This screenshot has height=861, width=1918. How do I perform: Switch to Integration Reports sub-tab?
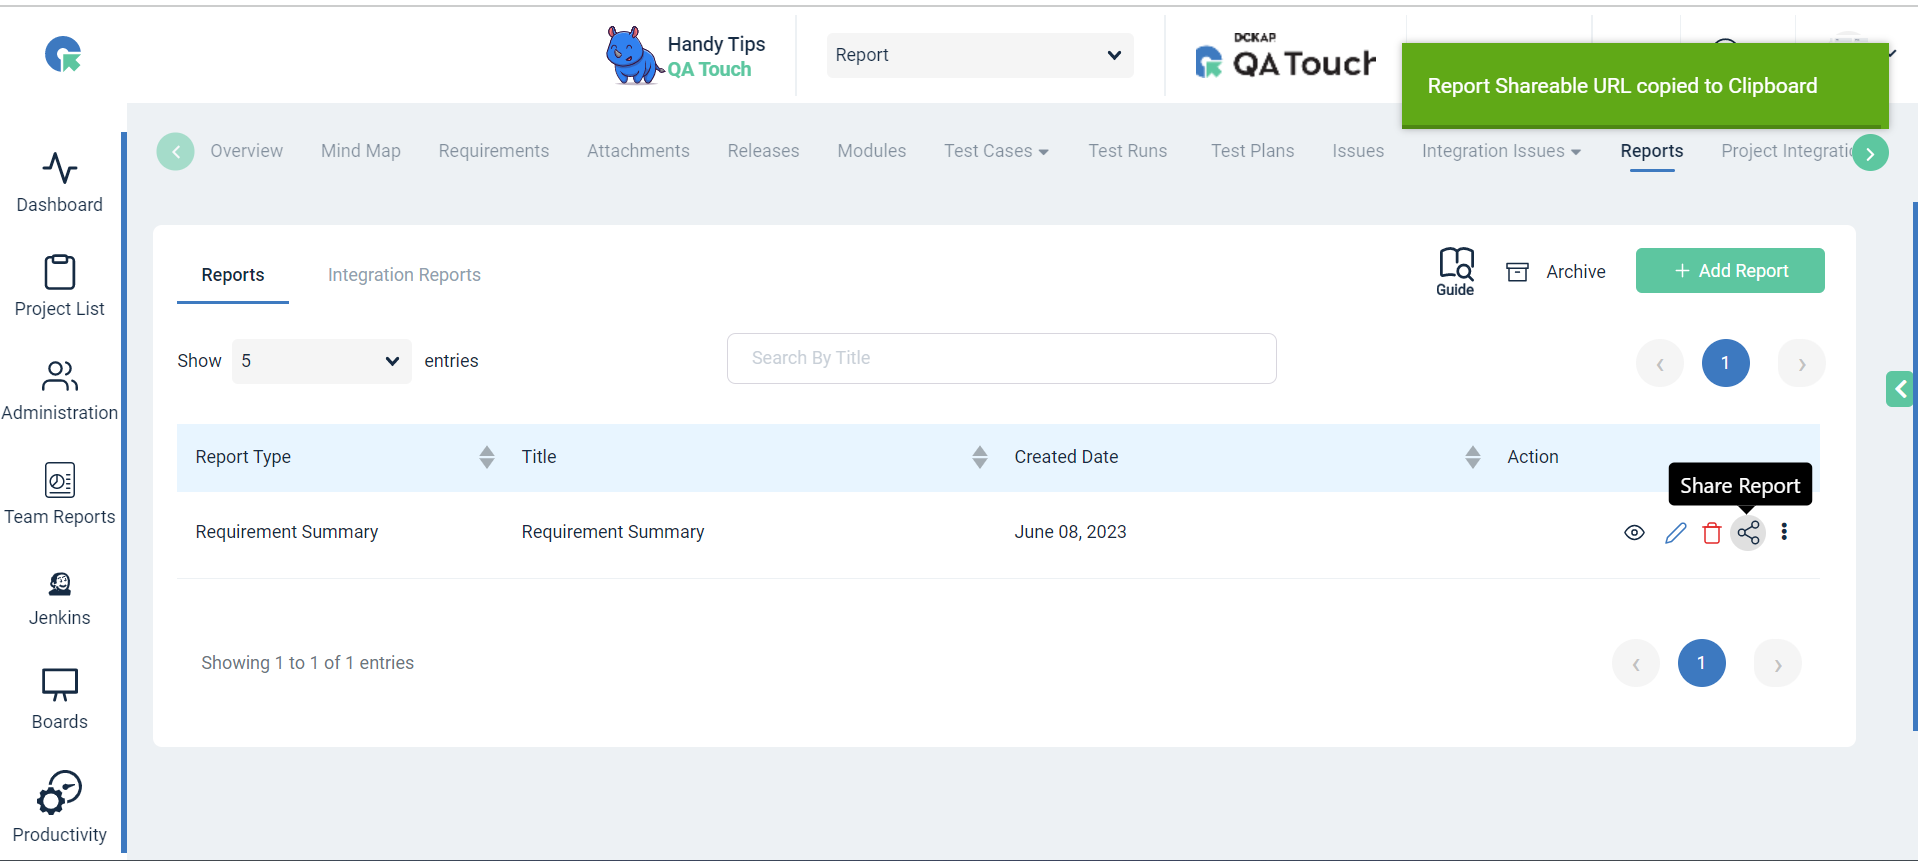[x=404, y=275]
